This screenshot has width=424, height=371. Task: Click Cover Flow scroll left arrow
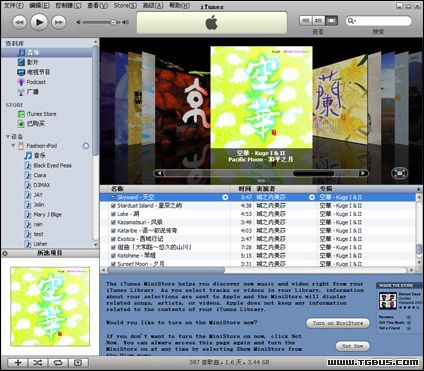tap(159, 173)
